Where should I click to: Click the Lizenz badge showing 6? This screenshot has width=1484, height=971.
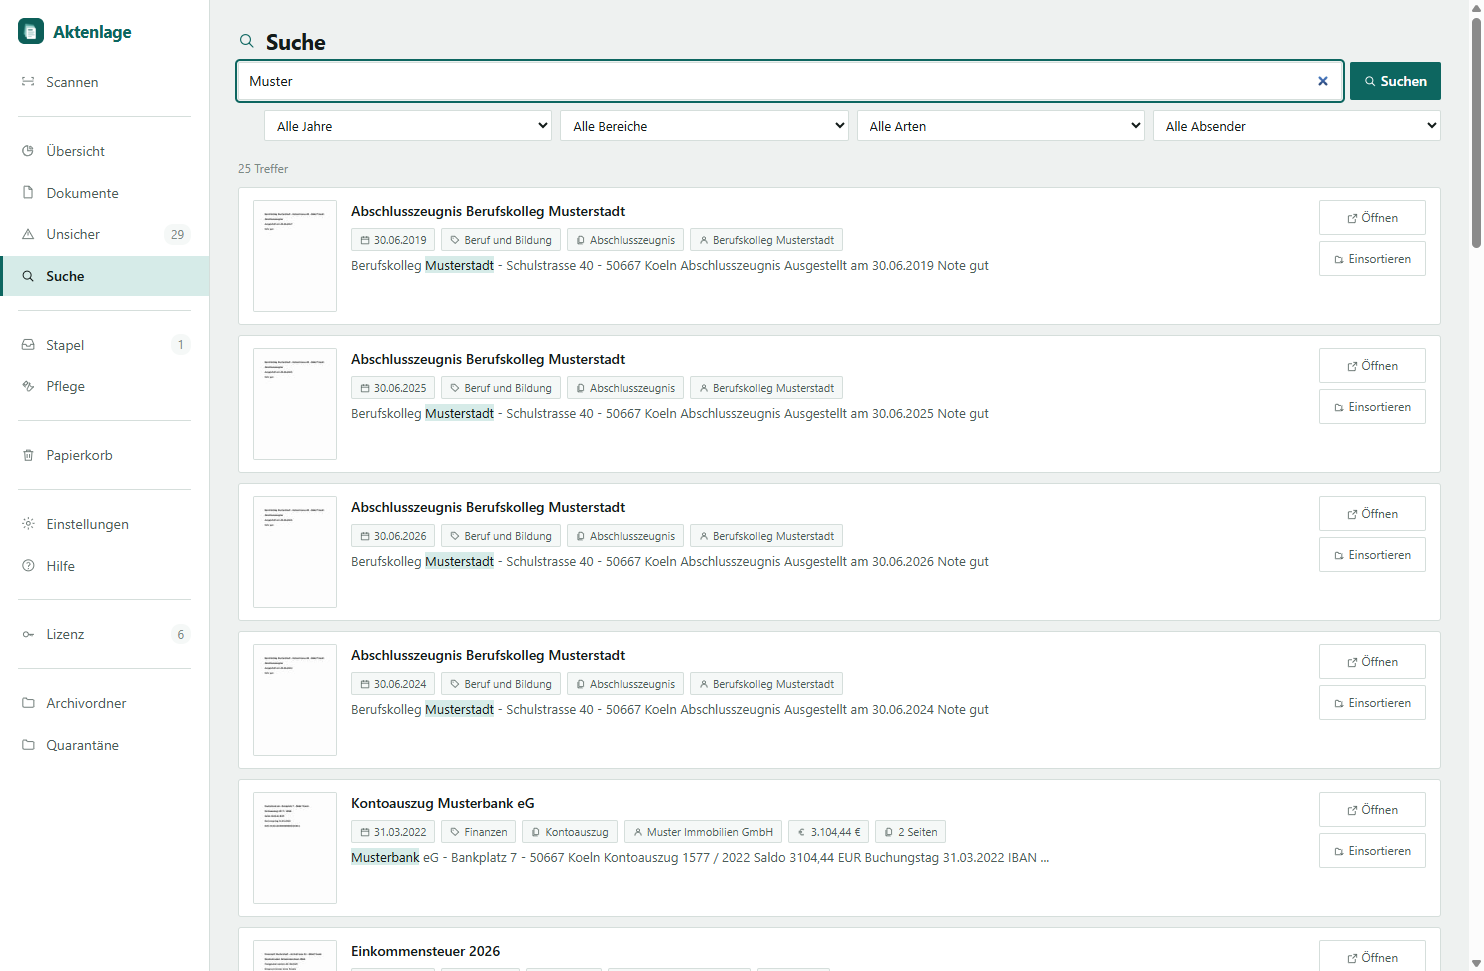[180, 634]
